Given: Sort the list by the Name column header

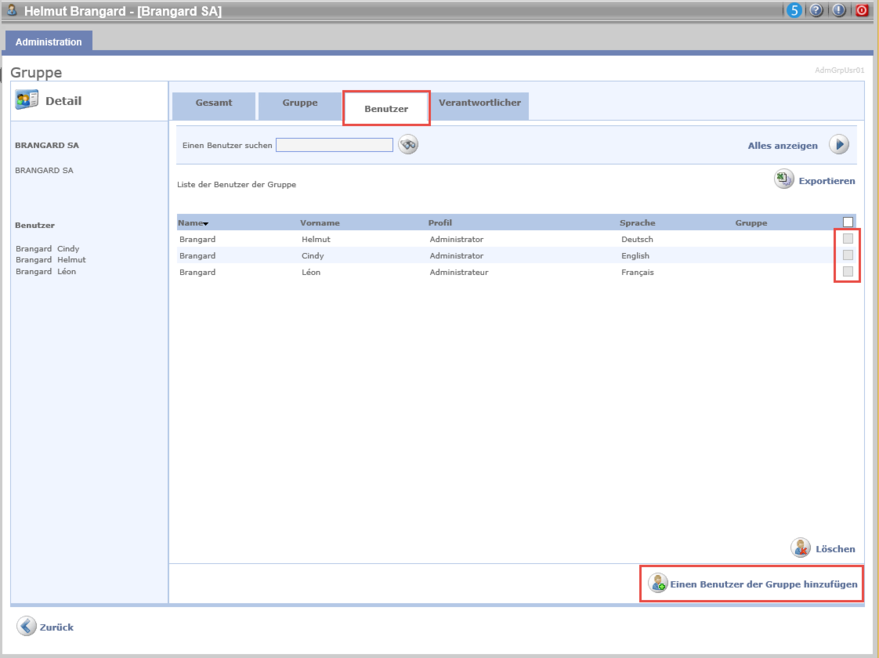Looking at the screenshot, I should point(193,223).
